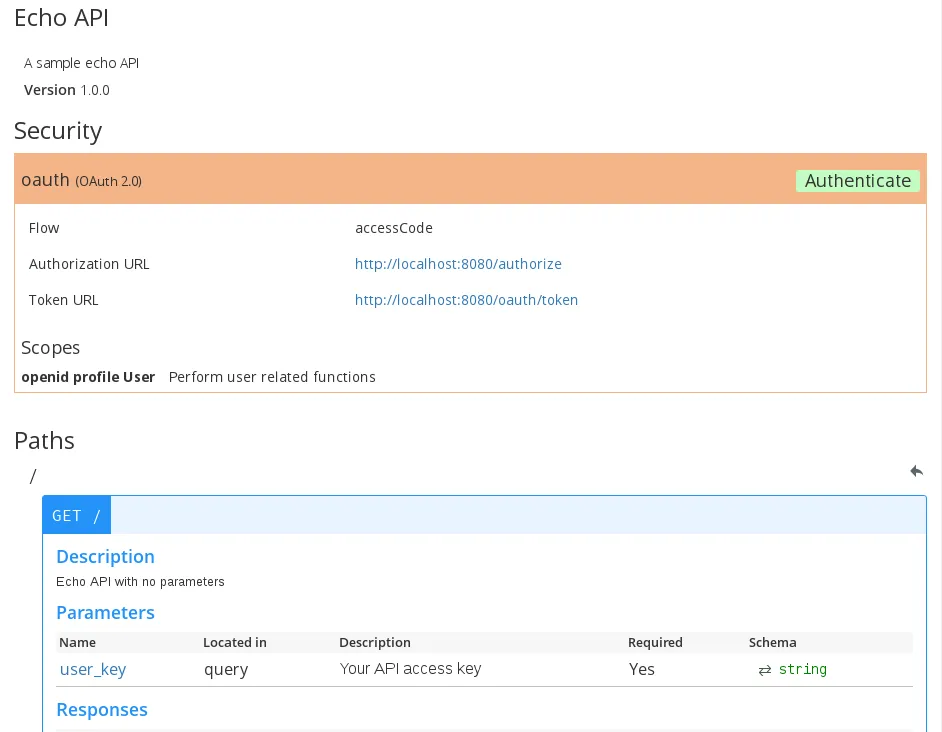The height and width of the screenshot is (732, 942).
Task: Click the green Authenticate button
Action: coord(857,181)
